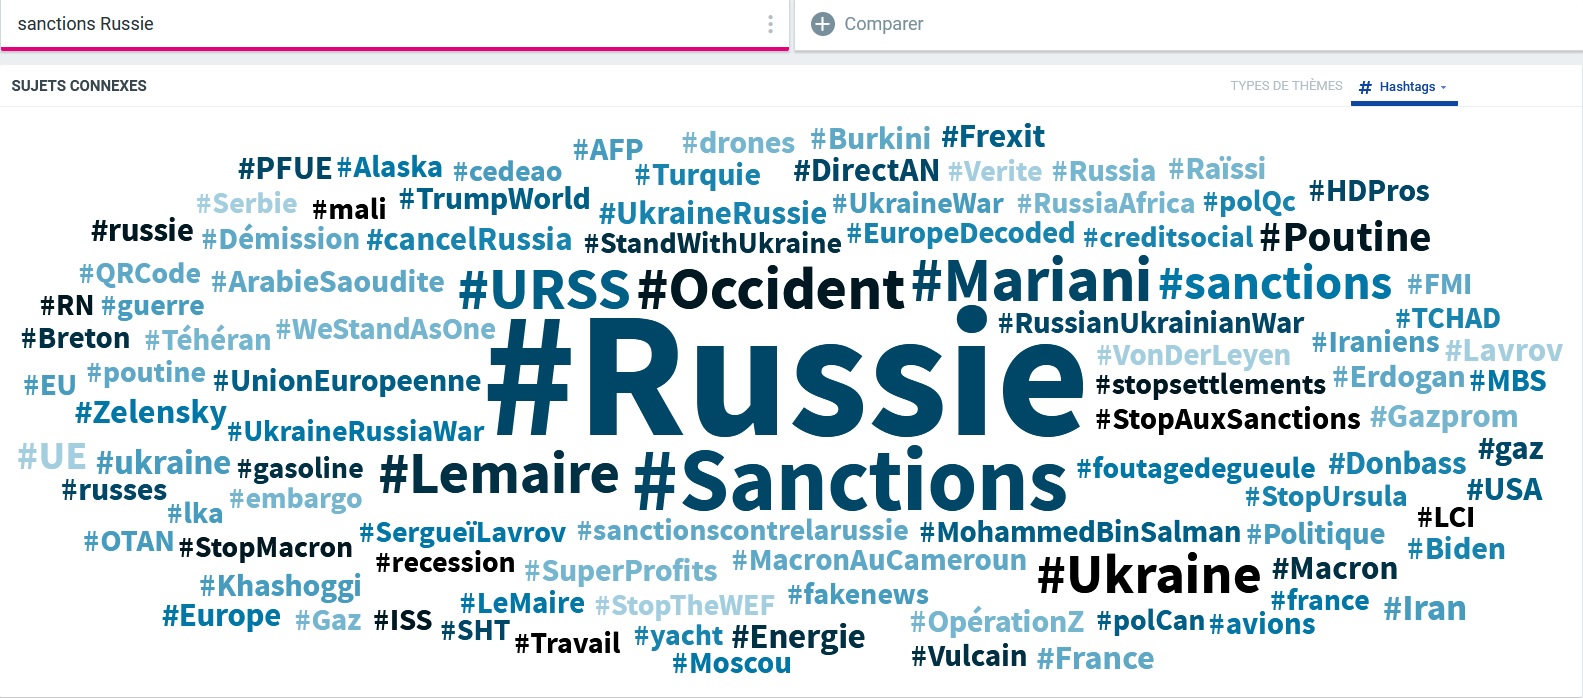Open the #MohammedBinSalman hashtag
The image size is (1583, 698).
(1080, 532)
